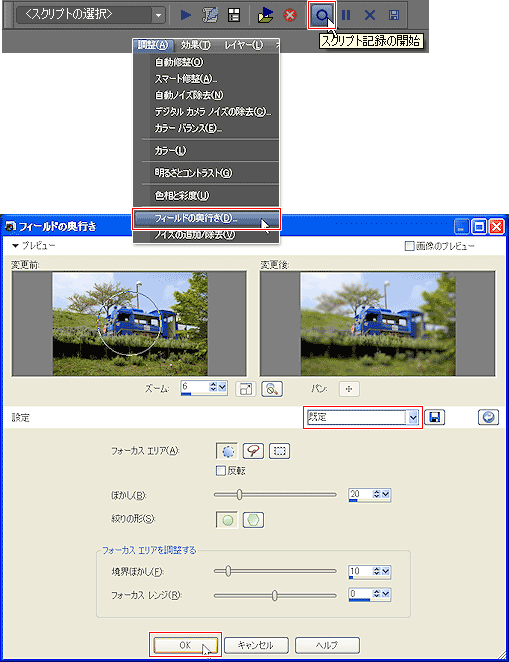Click the ぼかし value field showing 20
This screenshot has height=662, width=509.
pos(360,495)
